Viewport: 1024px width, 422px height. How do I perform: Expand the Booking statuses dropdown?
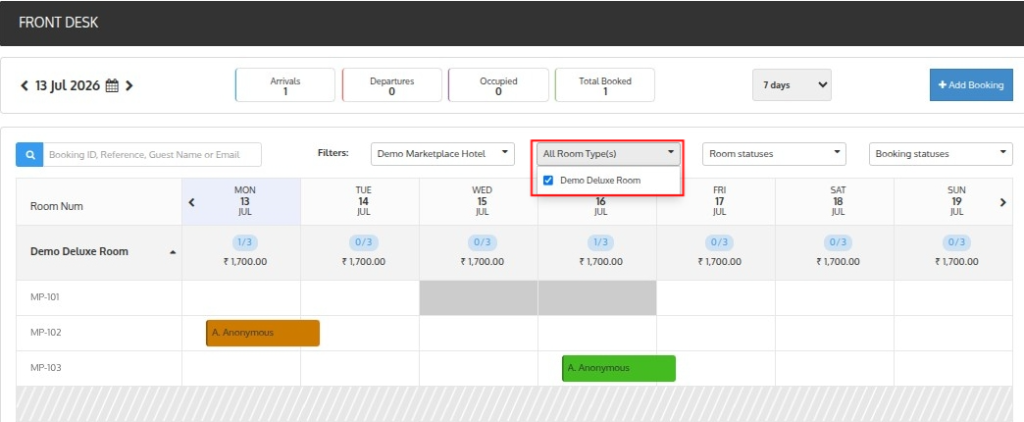pyautogui.click(x=940, y=154)
